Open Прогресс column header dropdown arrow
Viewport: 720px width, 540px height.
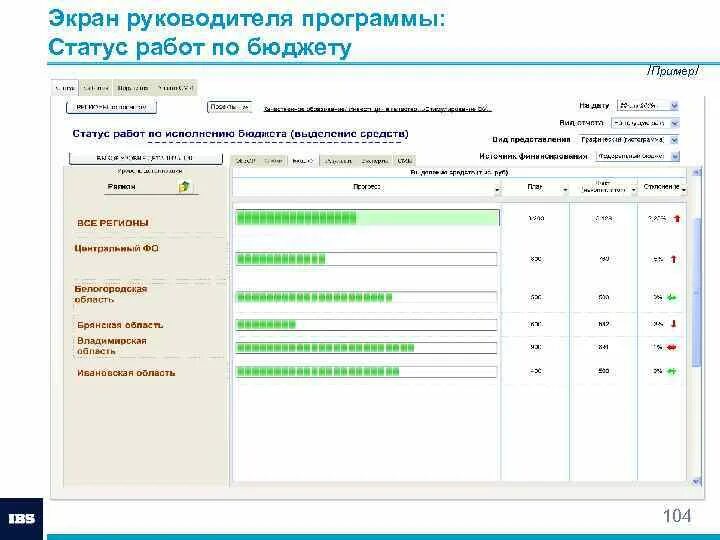[497, 190]
